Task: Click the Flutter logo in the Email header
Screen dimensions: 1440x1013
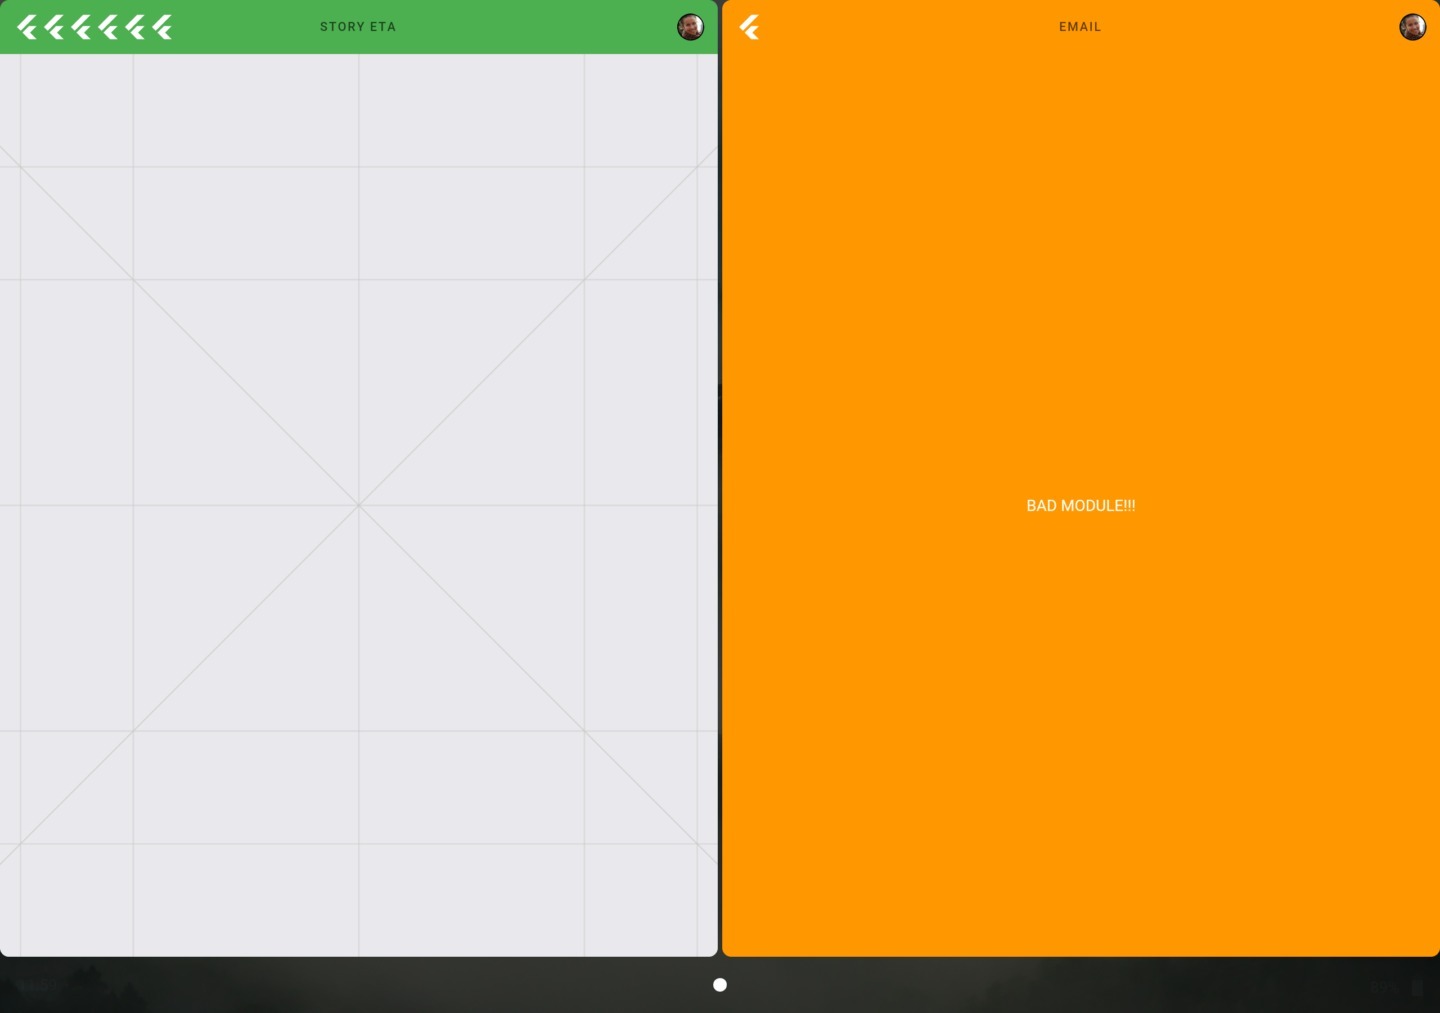Action: pyautogui.click(x=749, y=27)
